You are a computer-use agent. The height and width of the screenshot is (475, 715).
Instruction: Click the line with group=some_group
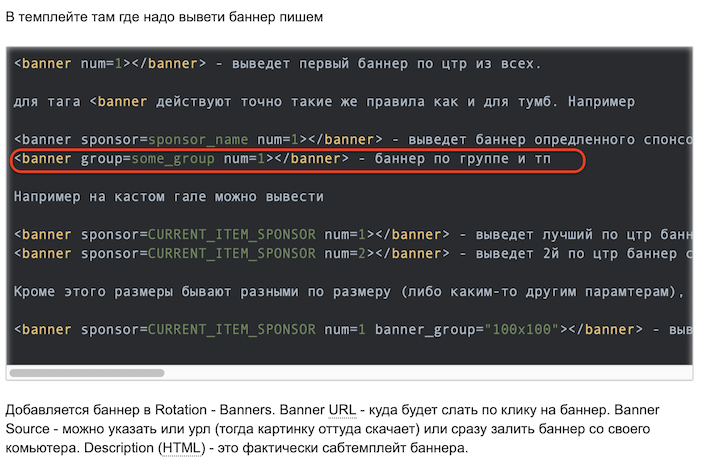pyautogui.click(x=282, y=159)
